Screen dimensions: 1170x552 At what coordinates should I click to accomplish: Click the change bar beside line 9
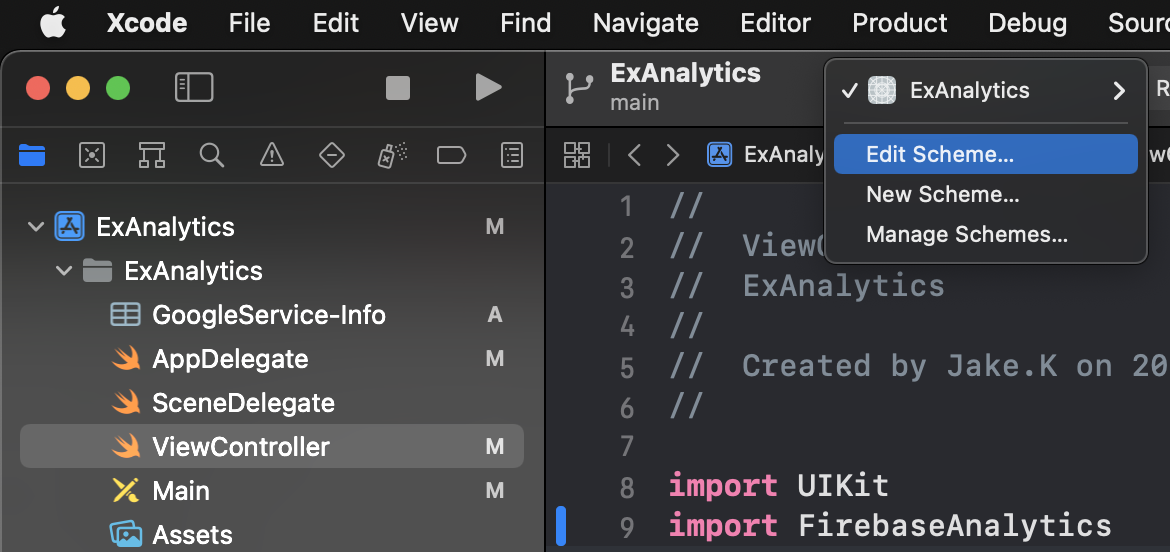pos(560,526)
